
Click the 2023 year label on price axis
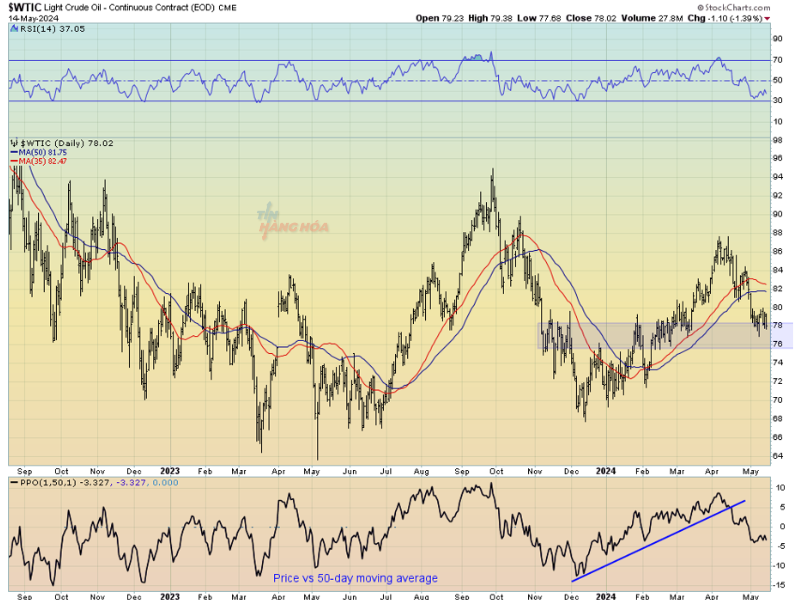pyautogui.click(x=170, y=470)
